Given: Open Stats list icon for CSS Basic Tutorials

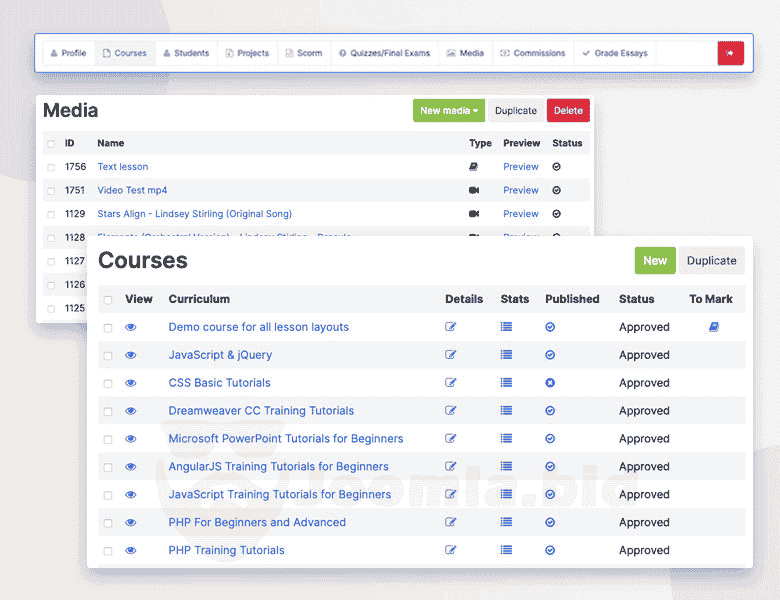Looking at the screenshot, I should pyautogui.click(x=506, y=383).
